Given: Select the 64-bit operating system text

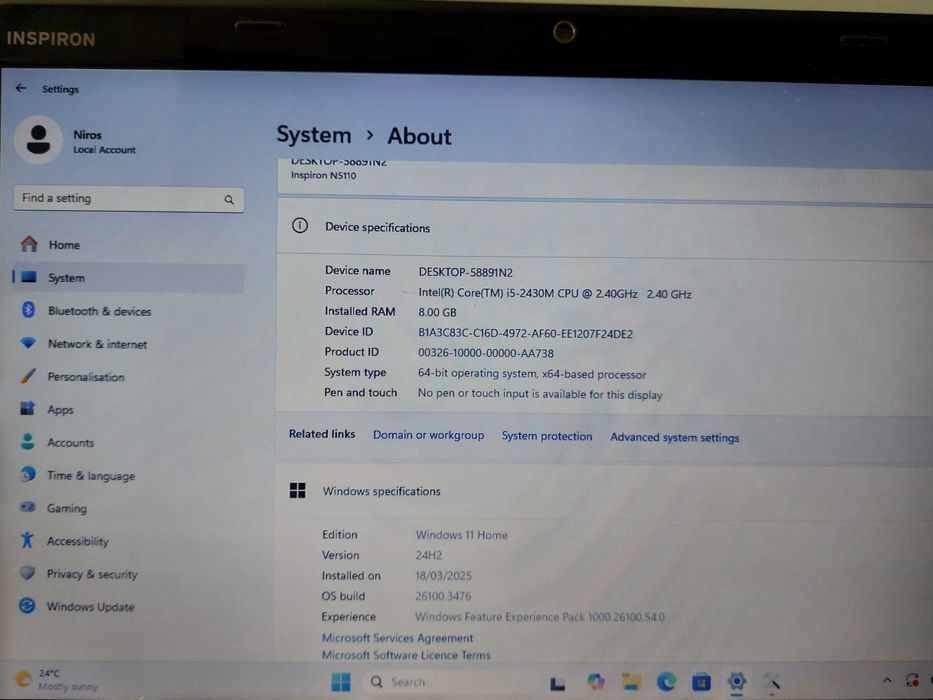Looking at the screenshot, I should [531, 374].
